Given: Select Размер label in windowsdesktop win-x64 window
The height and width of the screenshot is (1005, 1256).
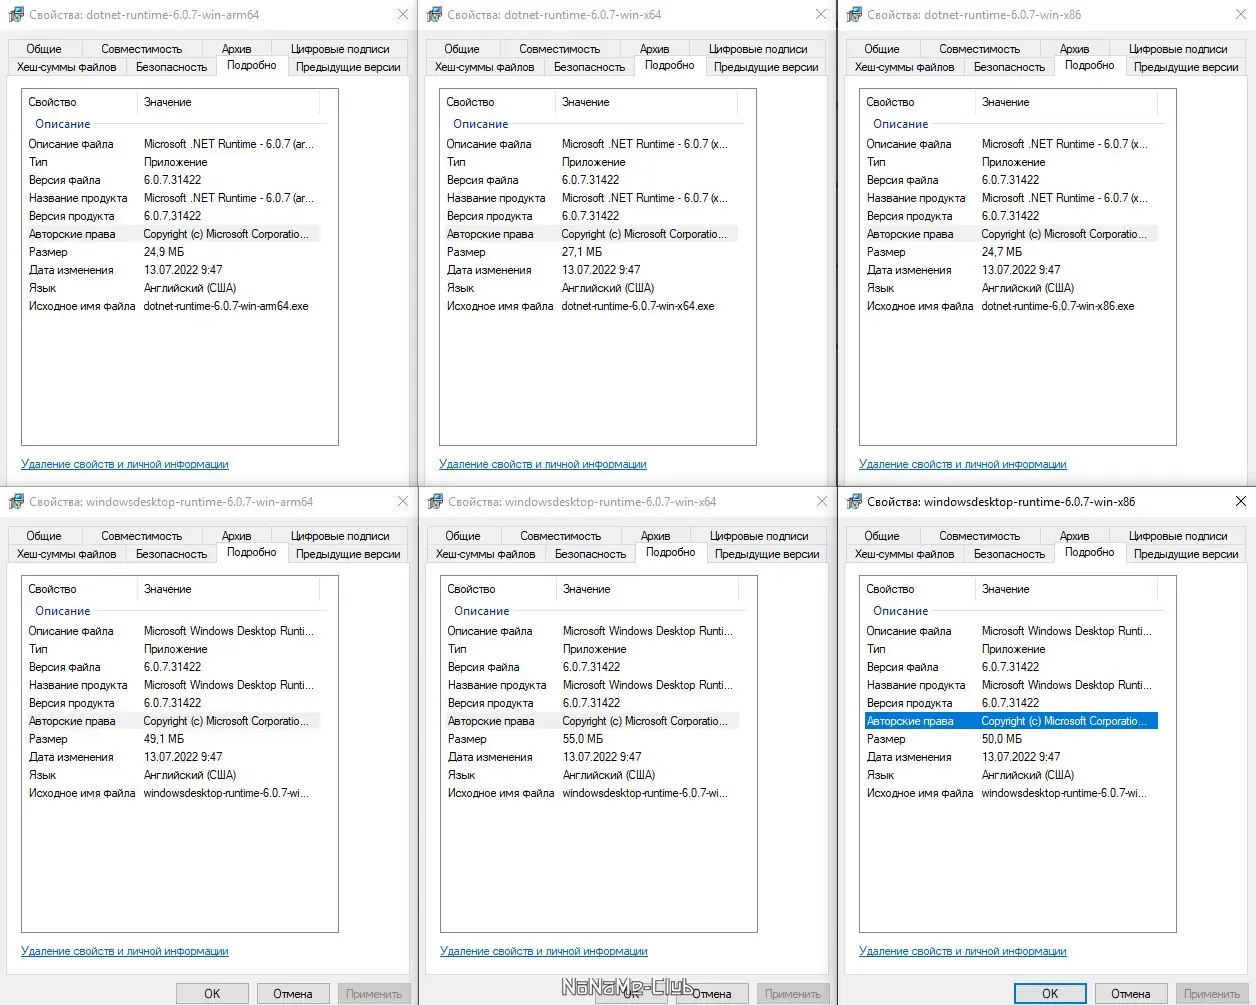Looking at the screenshot, I should point(467,739).
